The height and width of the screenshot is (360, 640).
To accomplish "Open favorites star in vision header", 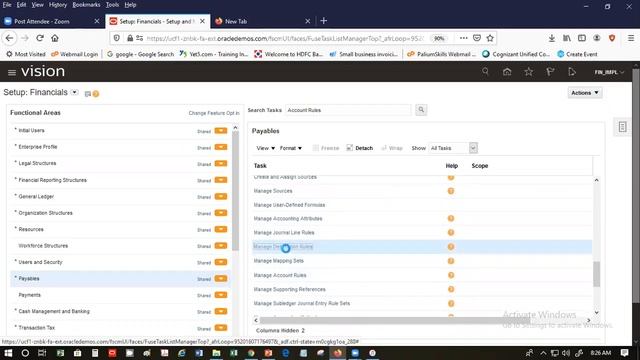I will (x=529, y=72).
